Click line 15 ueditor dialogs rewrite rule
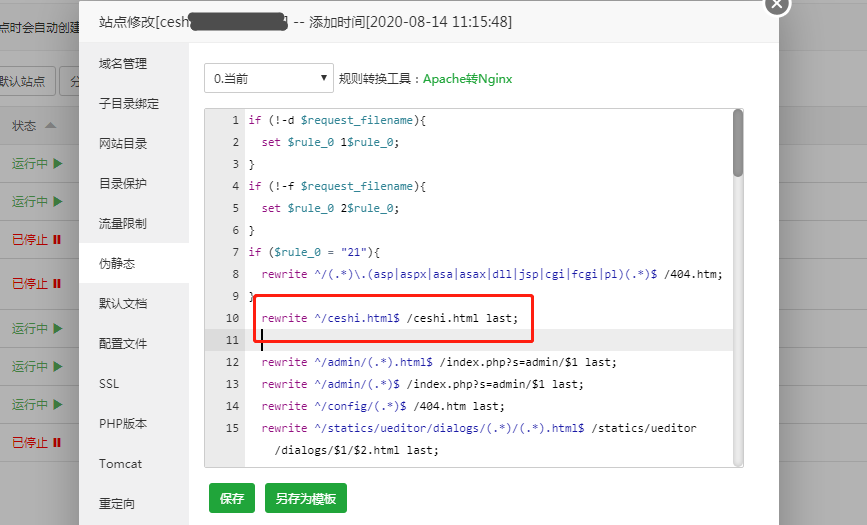Viewport: 867px width, 525px height. (479, 439)
